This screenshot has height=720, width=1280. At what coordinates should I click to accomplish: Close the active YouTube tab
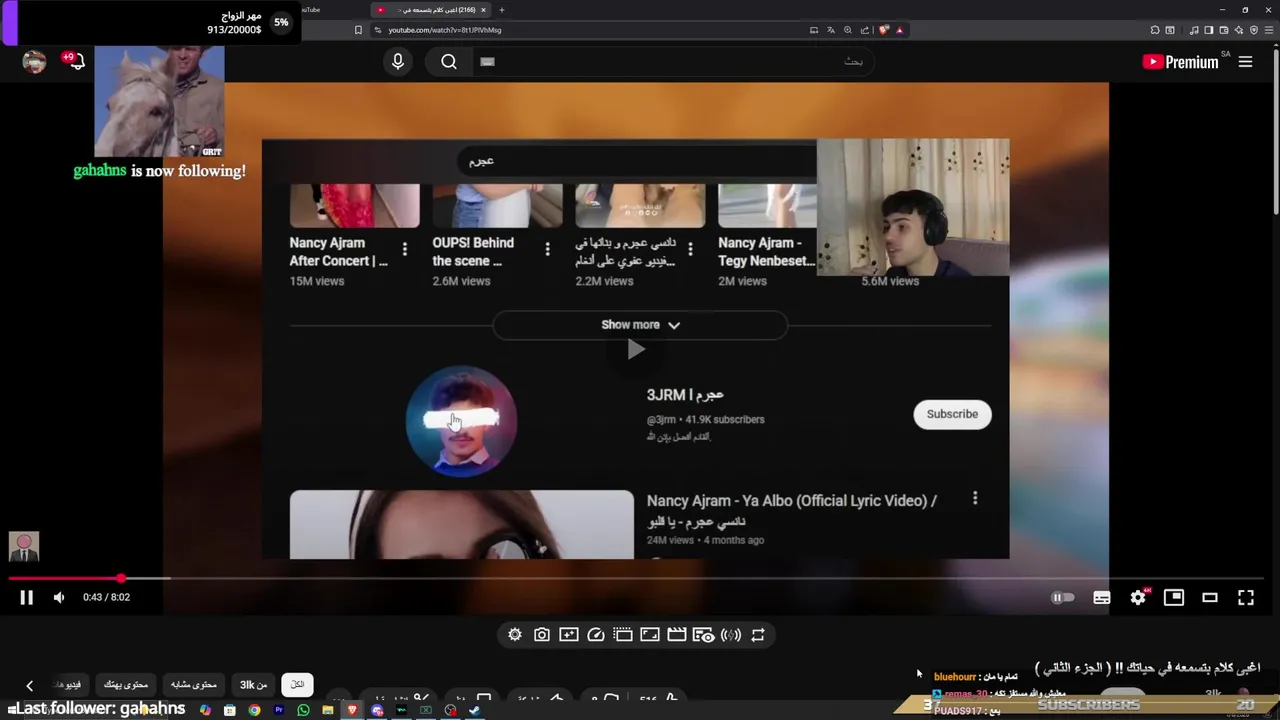click(483, 10)
